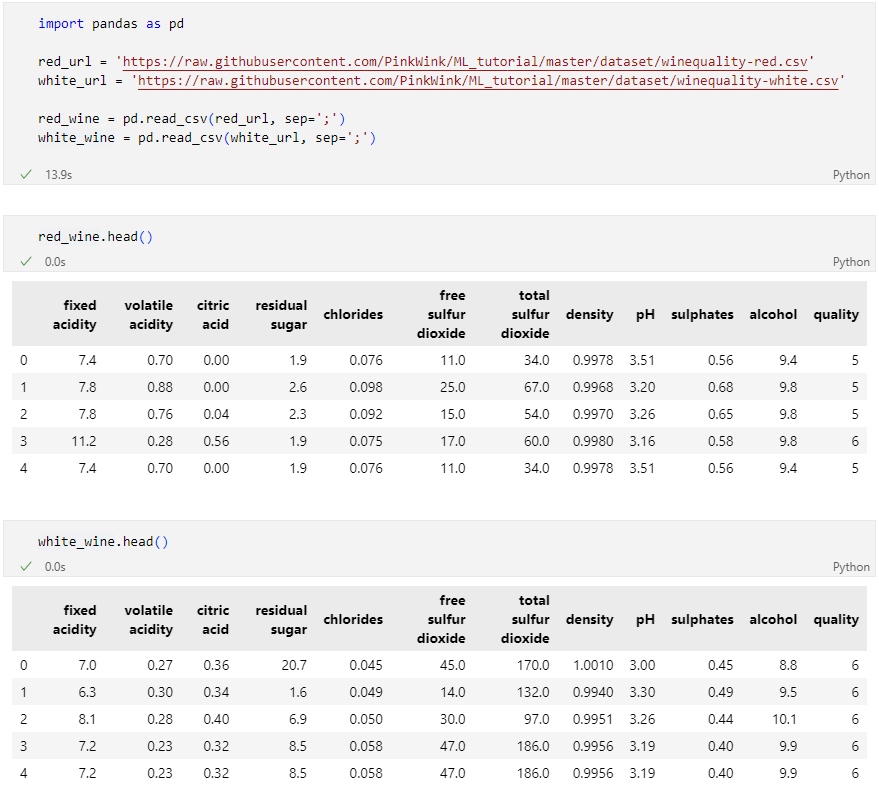
Task: Click the white_wine = pd.read_csv code line
Action: pyautogui.click(x=207, y=138)
